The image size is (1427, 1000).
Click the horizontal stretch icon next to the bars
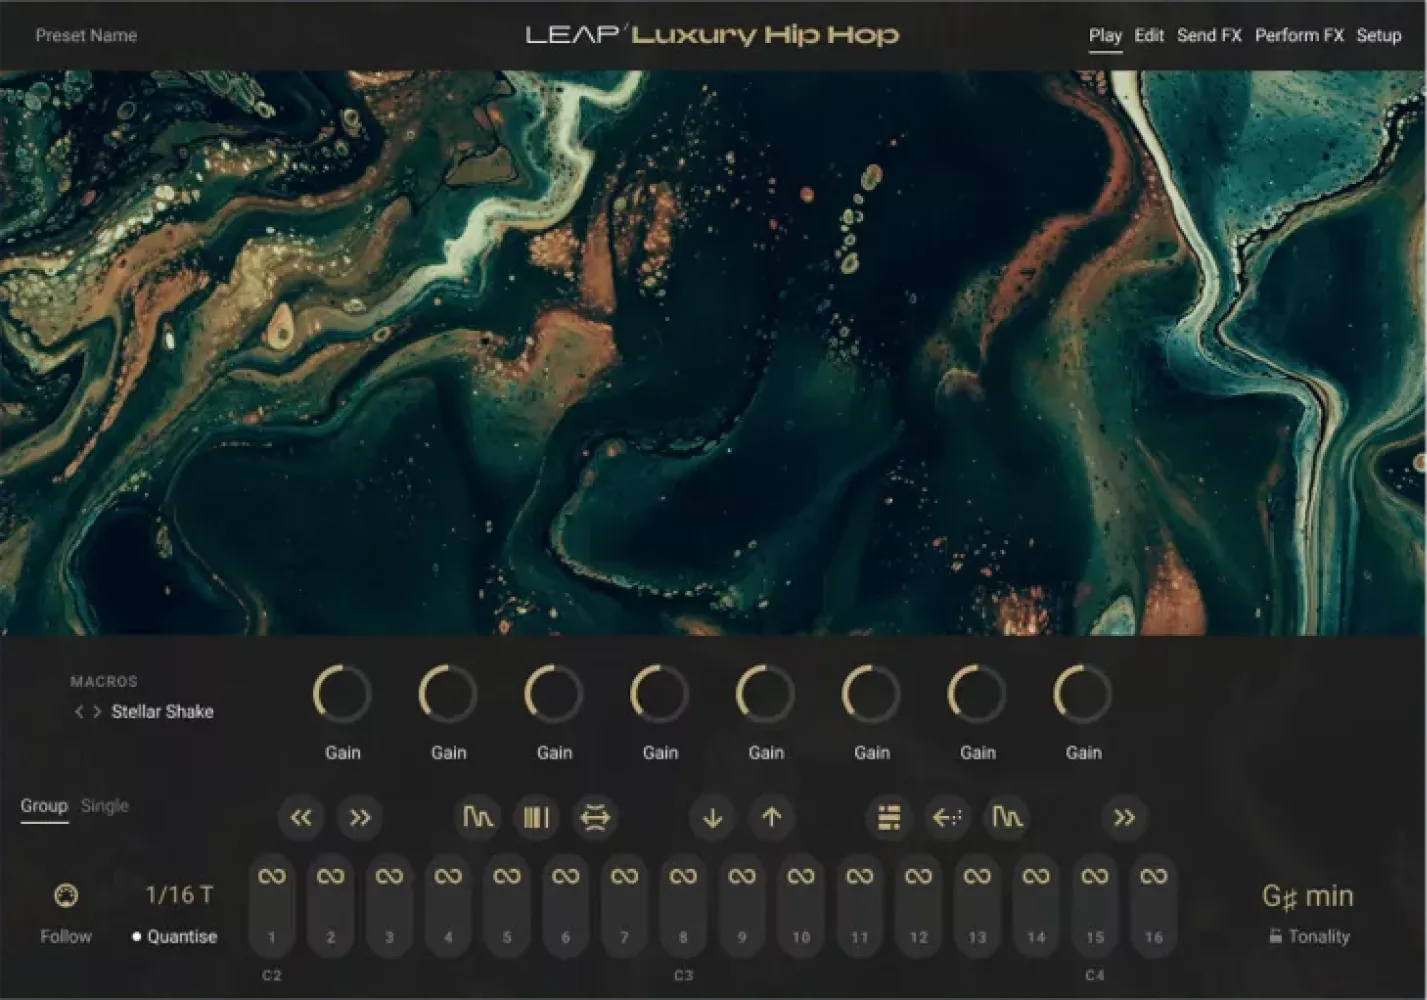click(x=595, y=817)
